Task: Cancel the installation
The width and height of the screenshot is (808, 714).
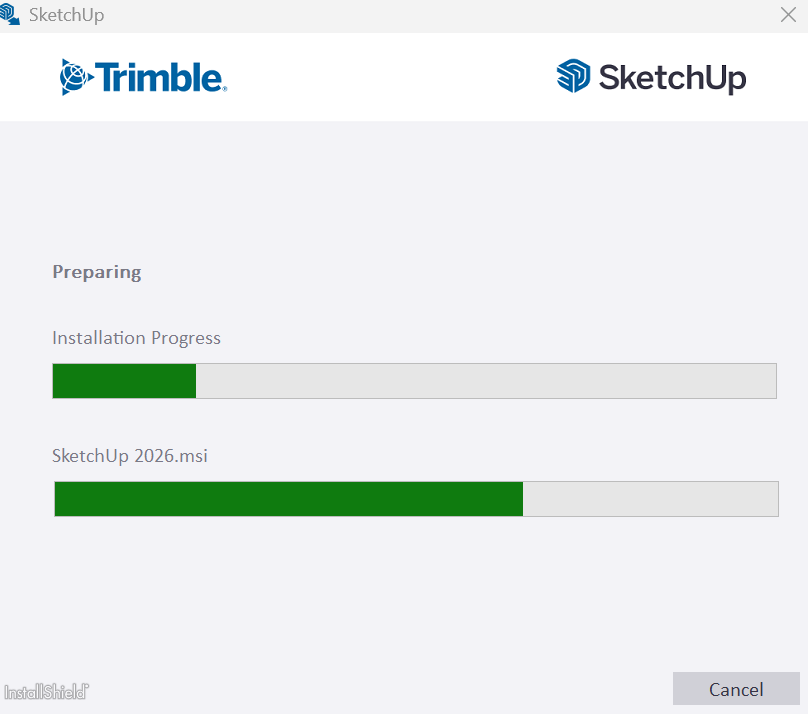Action: pos(736,689)
